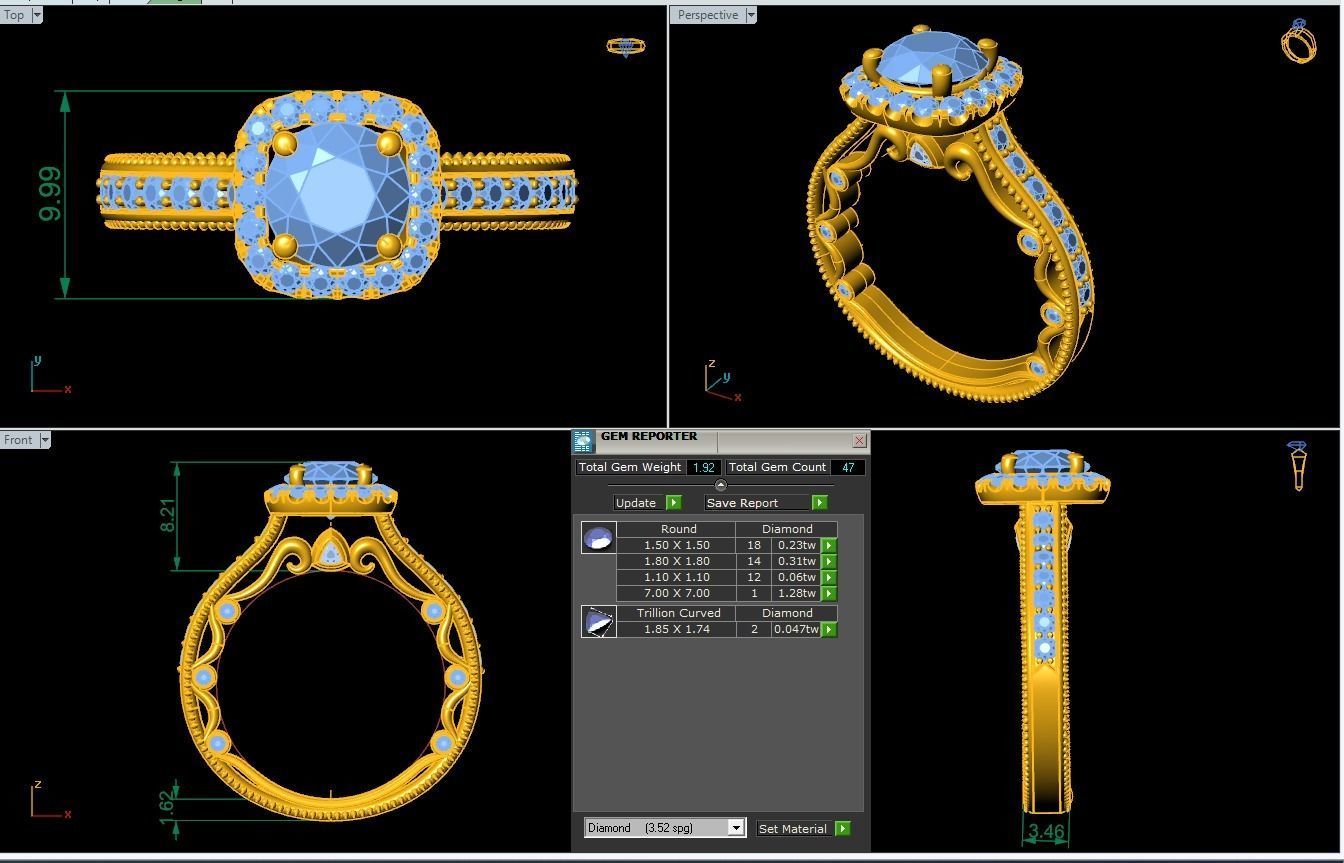Click the Top viewport label
The width and height of the screenshot is (1344, 863).
15,15
